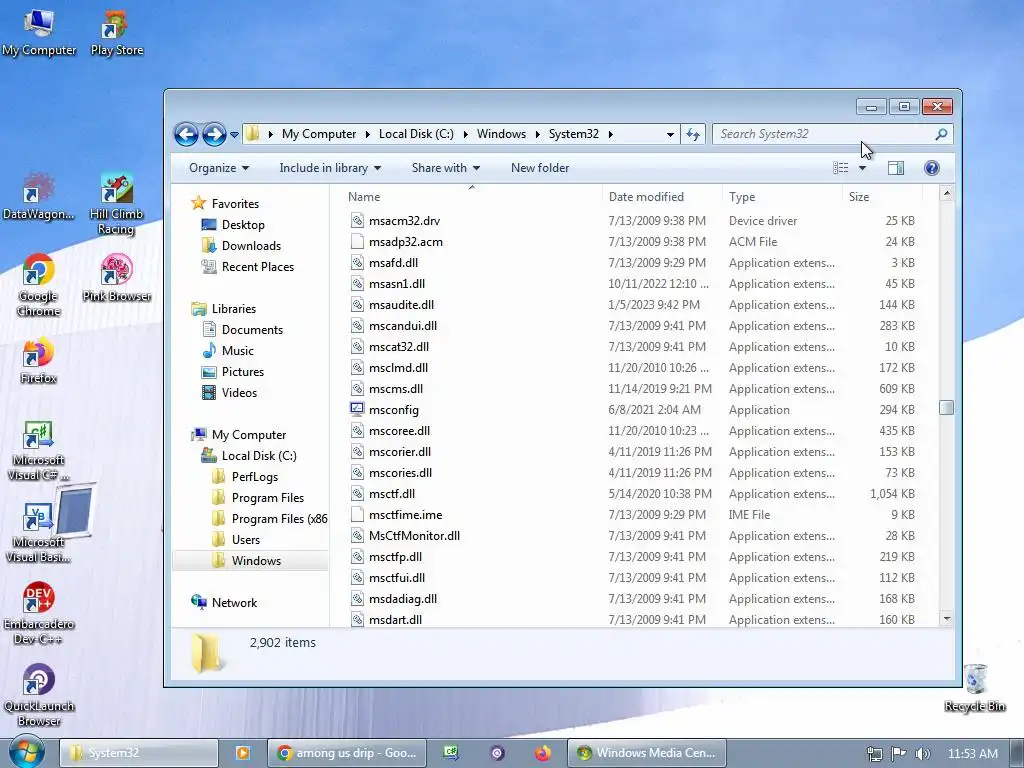Screen dimensions: 1024x768
Task: Open the Share with menu
Action: (446, 168)
